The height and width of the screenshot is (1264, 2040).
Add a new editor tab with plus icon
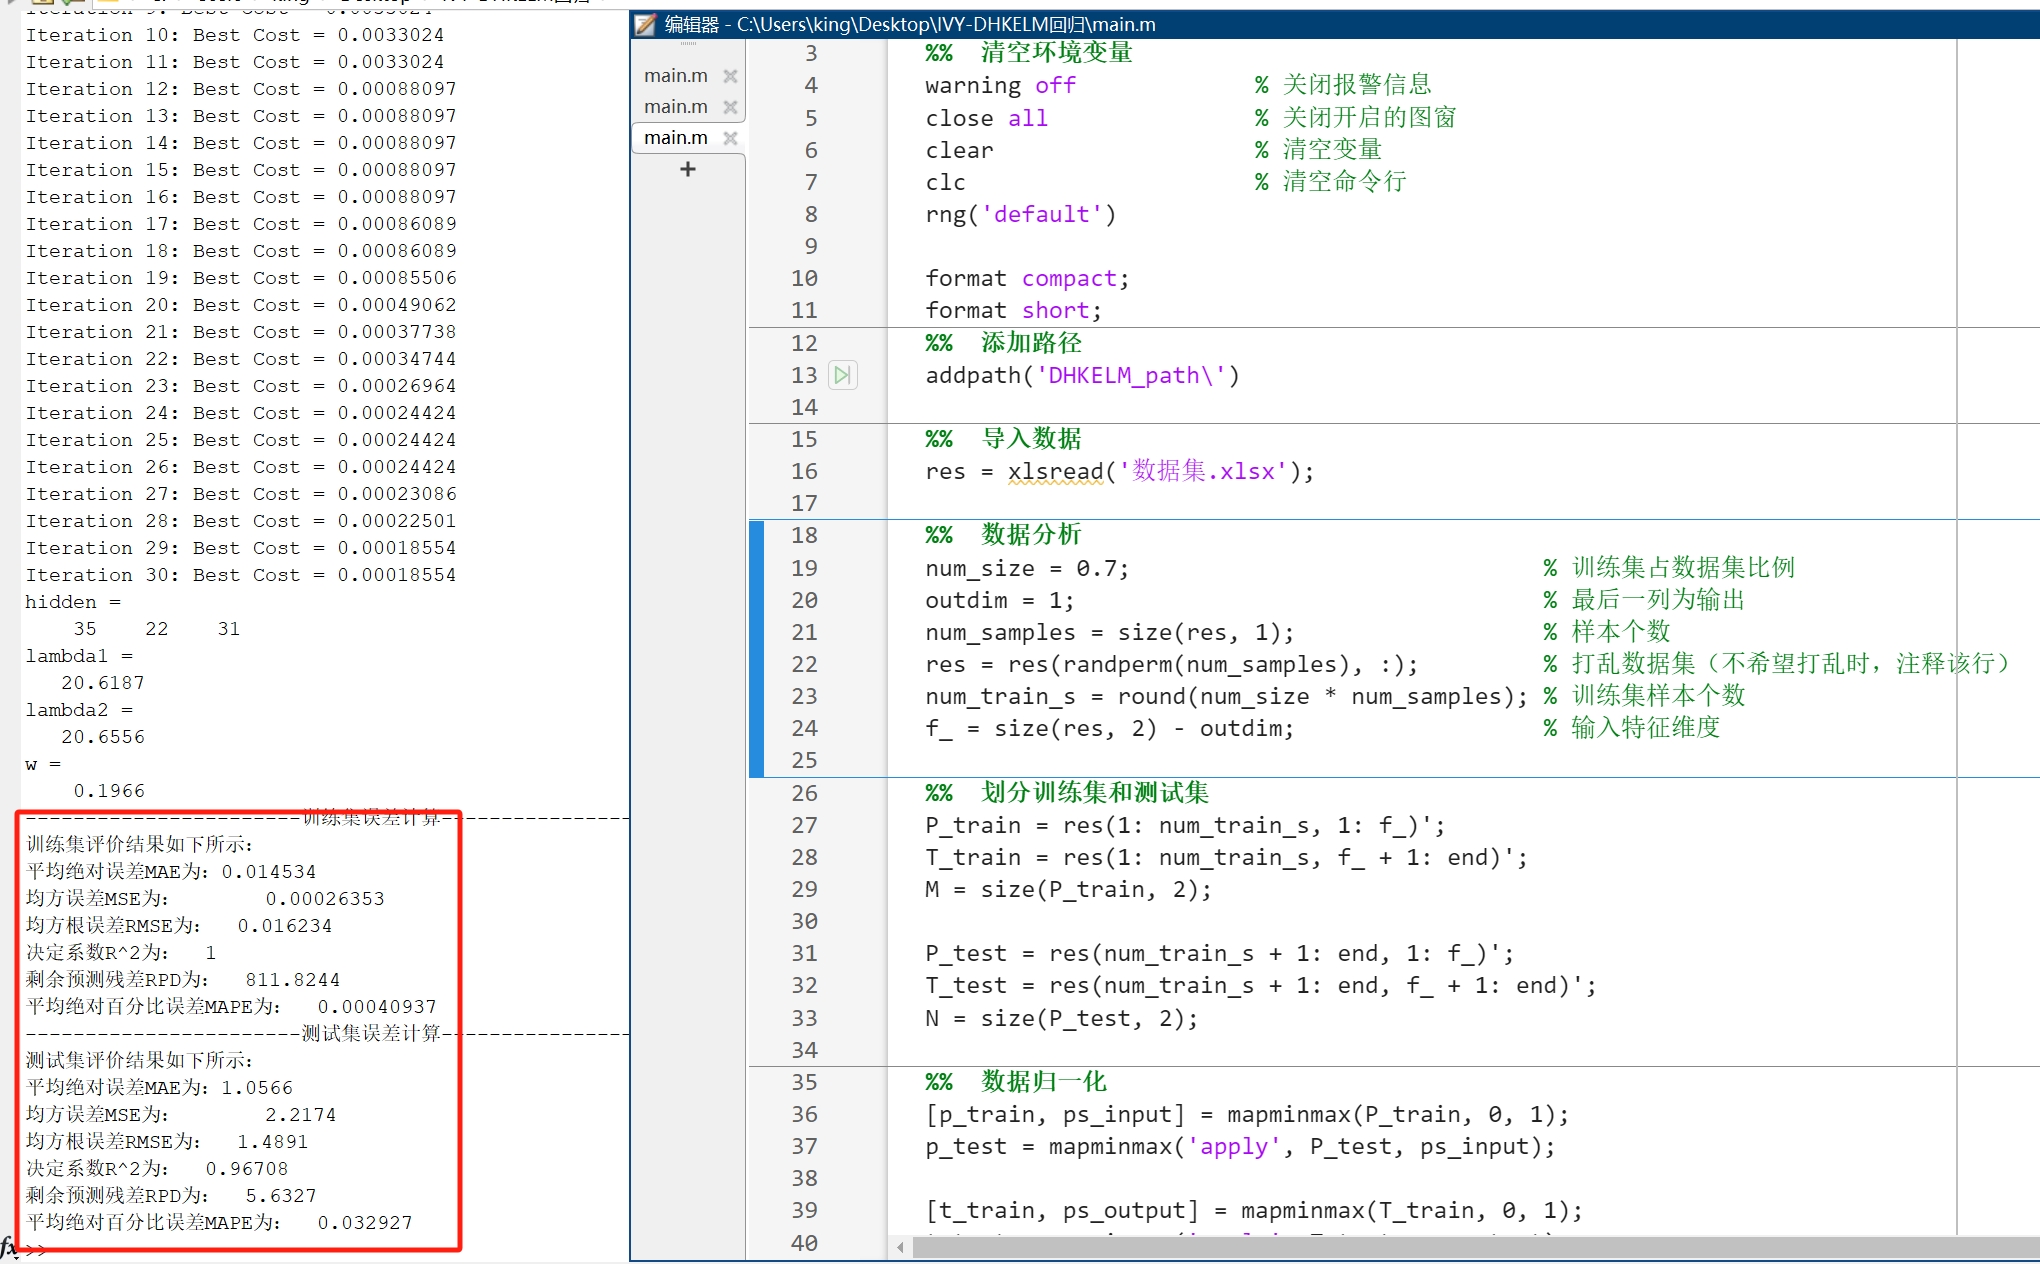coord(687,169)
